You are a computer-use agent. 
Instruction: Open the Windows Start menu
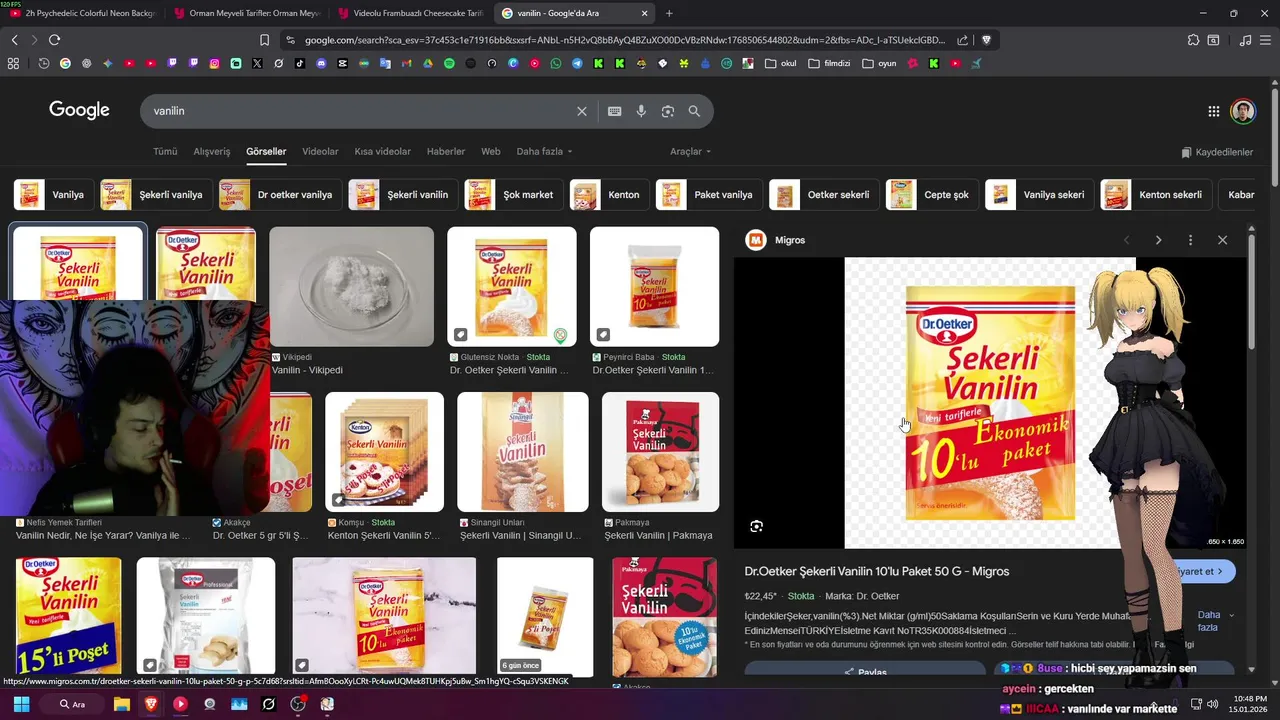tap(21, 704)
